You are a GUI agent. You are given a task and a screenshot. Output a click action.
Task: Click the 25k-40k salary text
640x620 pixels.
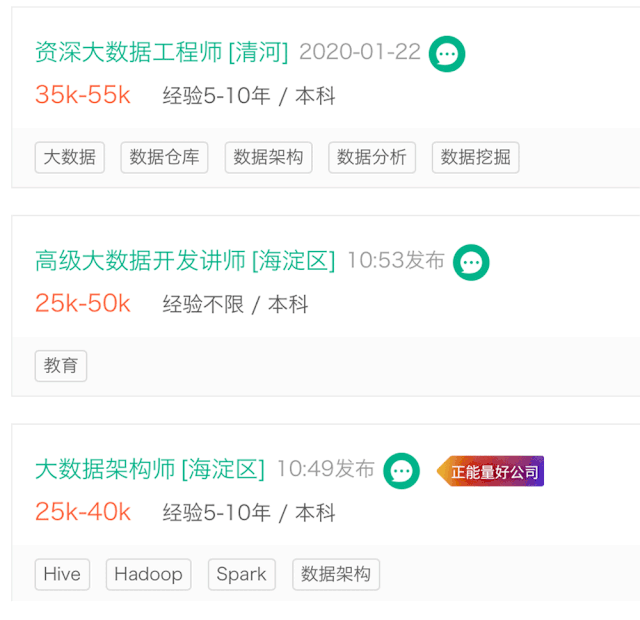point(83,513)
